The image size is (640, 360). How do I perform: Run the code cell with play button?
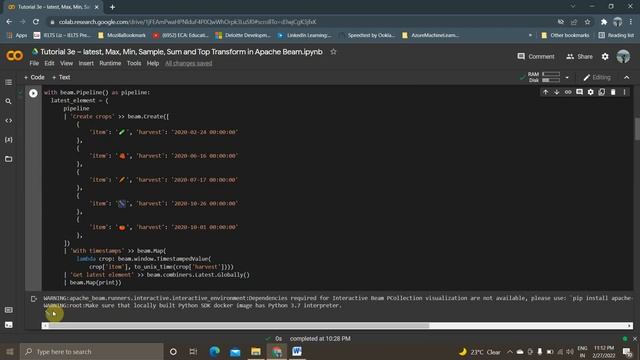[x=33, y=93]
